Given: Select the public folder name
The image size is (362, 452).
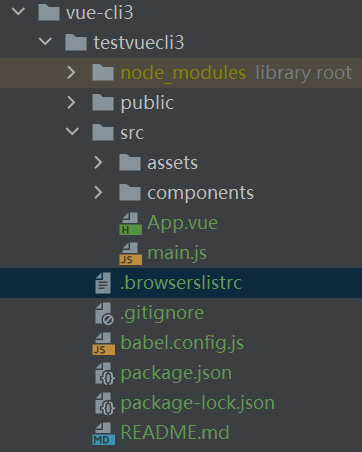Looking at the screenshot, I should tap(147, 103).
